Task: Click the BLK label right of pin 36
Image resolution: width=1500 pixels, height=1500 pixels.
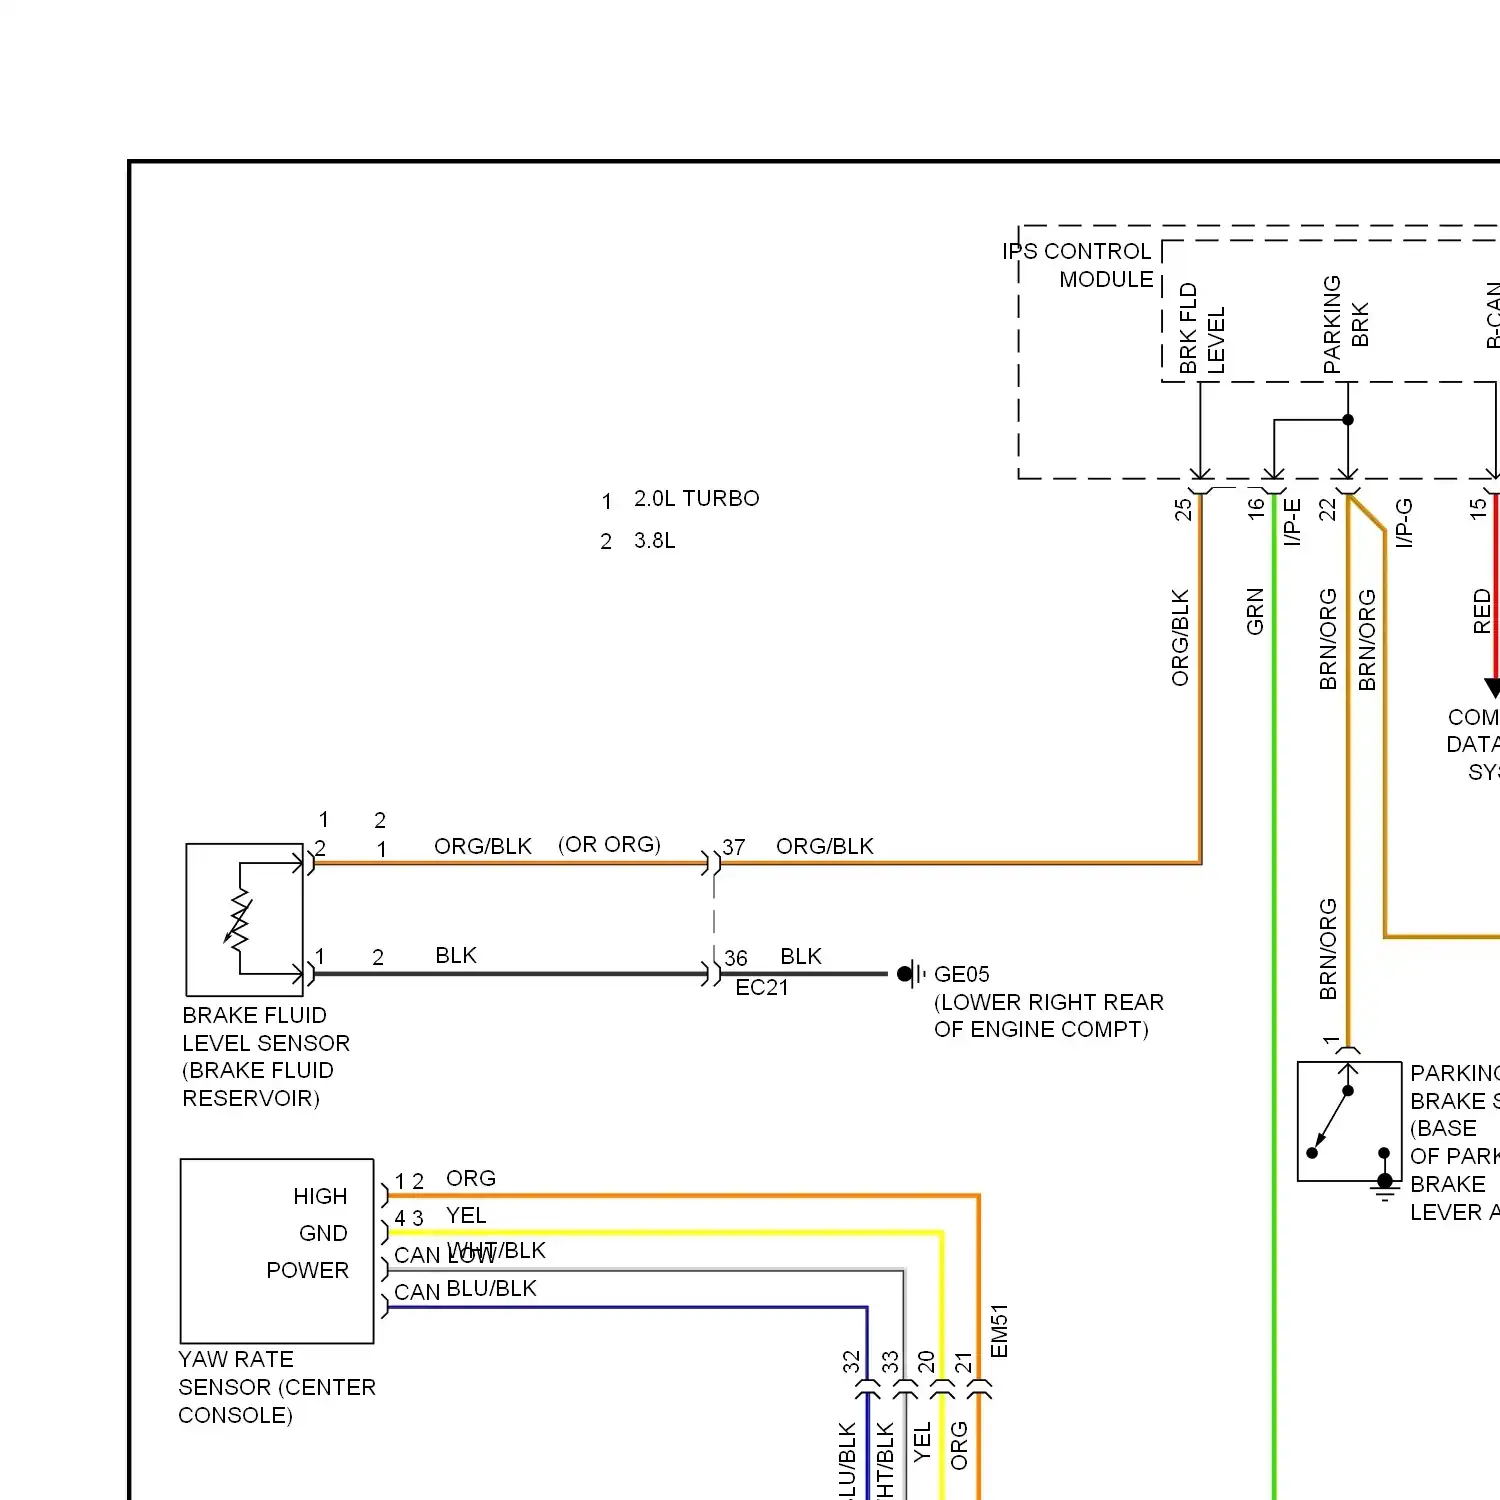Action: pyautogui.click(x=801, y=957)
